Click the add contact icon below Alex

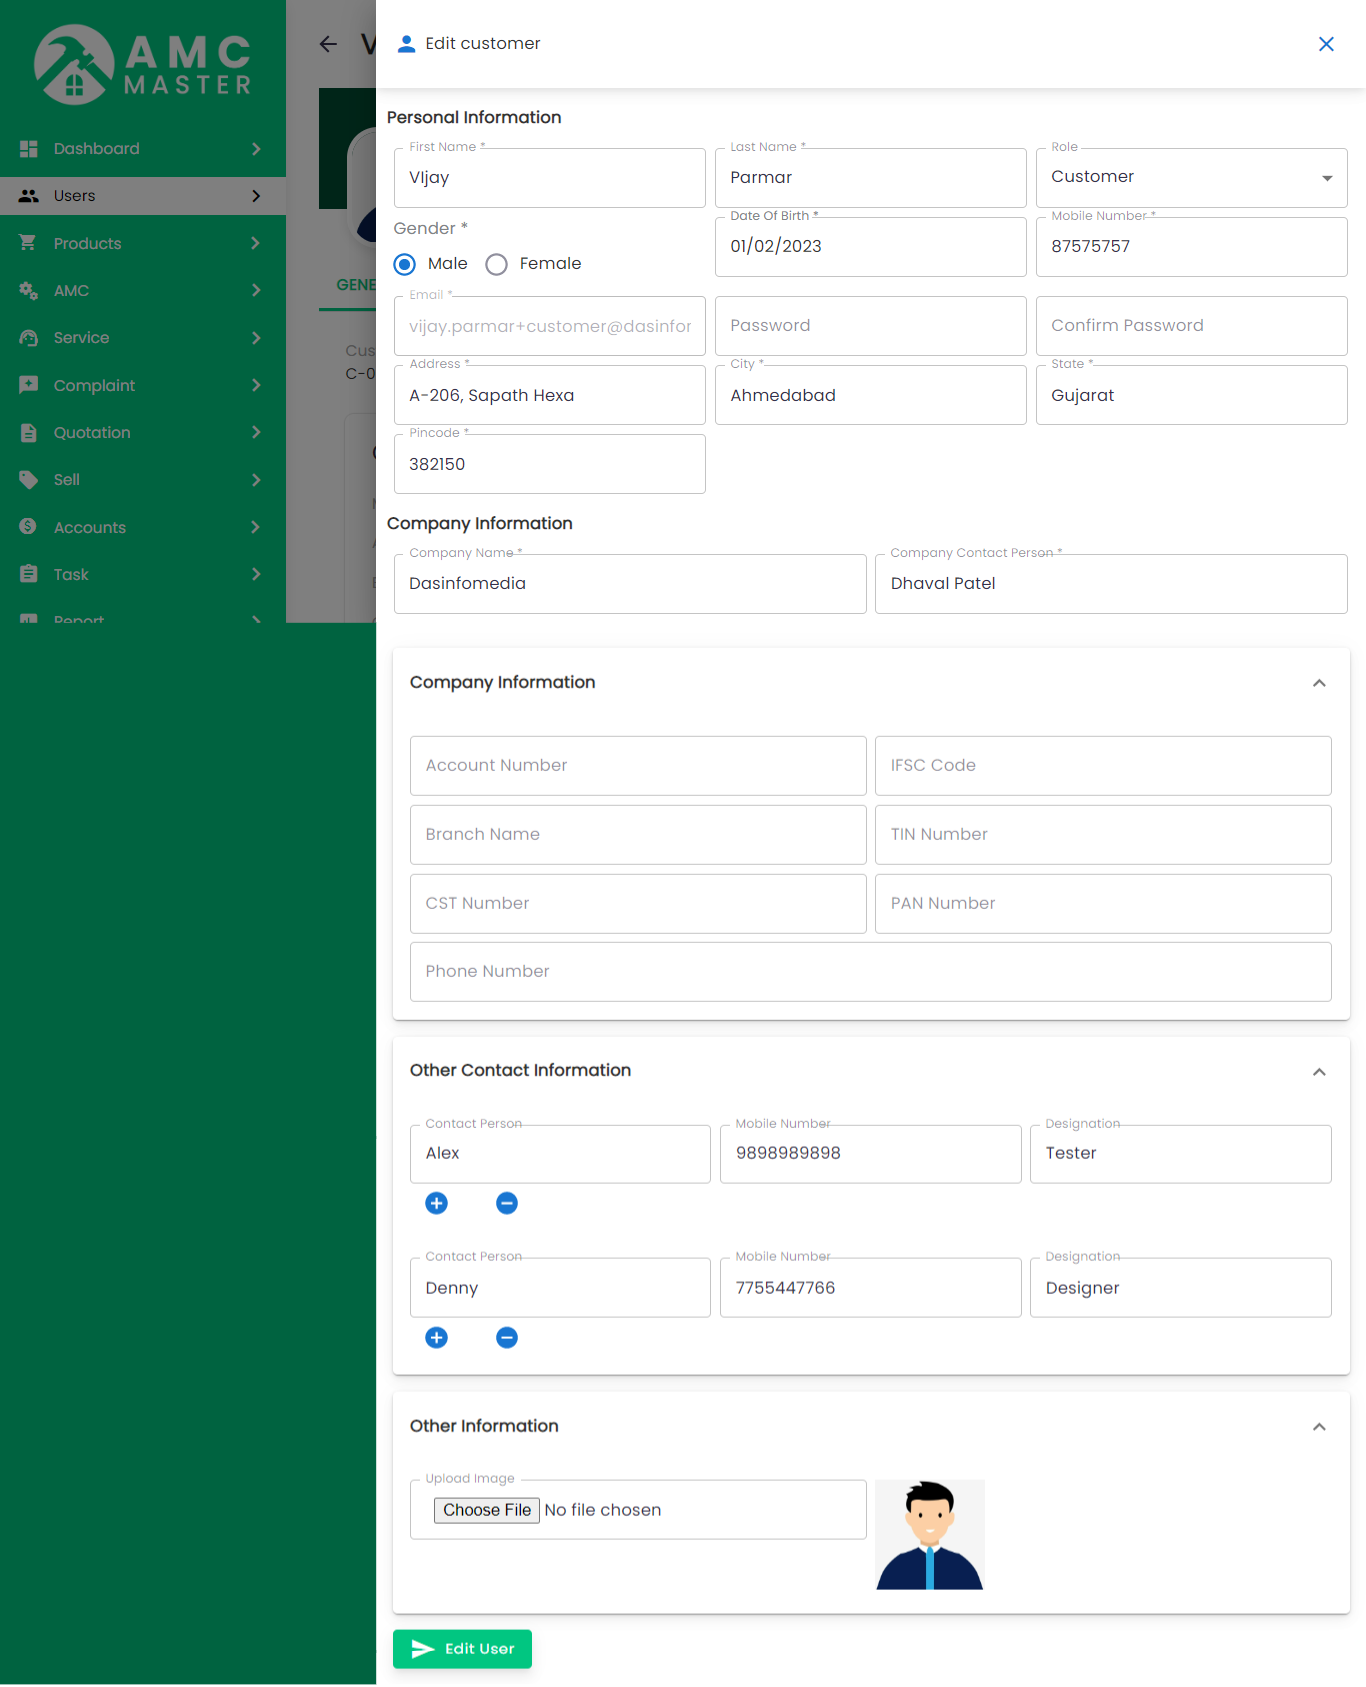click(436, 1203)
